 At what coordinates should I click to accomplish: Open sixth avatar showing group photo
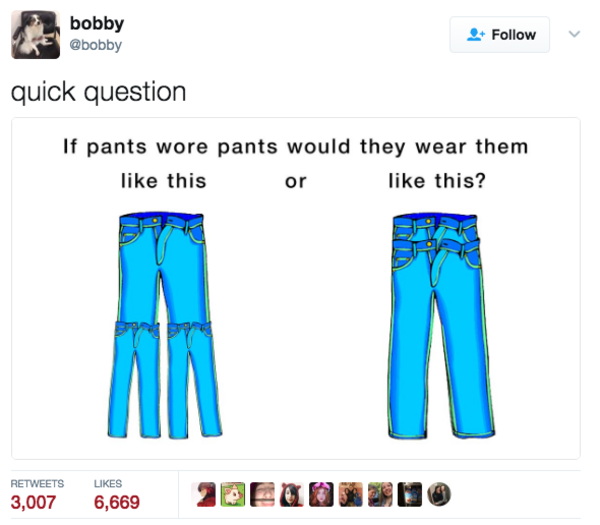(351, 494)
